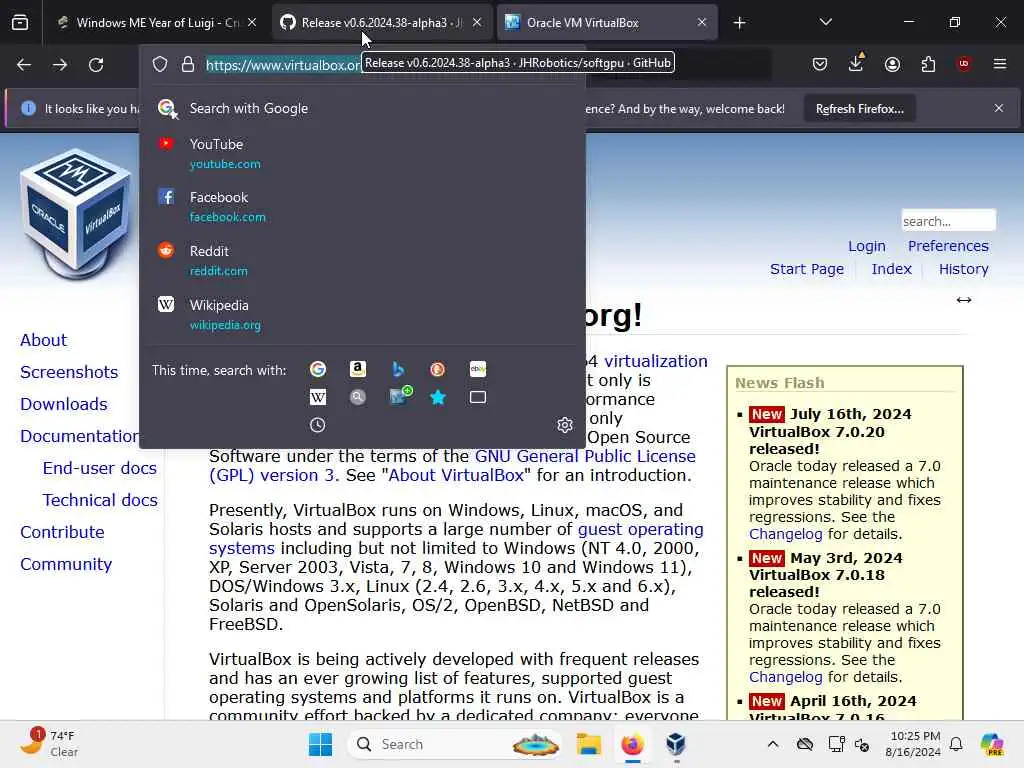Search this time with DuckDuckGo icon

coord(438,370)
